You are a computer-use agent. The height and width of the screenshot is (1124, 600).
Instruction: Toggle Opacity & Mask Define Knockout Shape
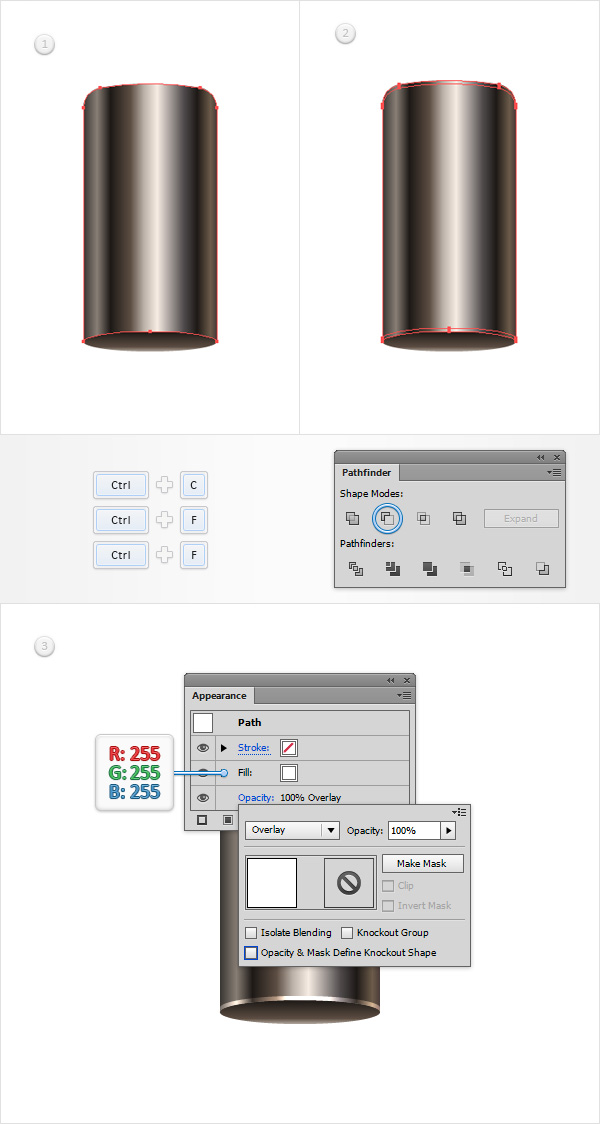click(251, 953)
